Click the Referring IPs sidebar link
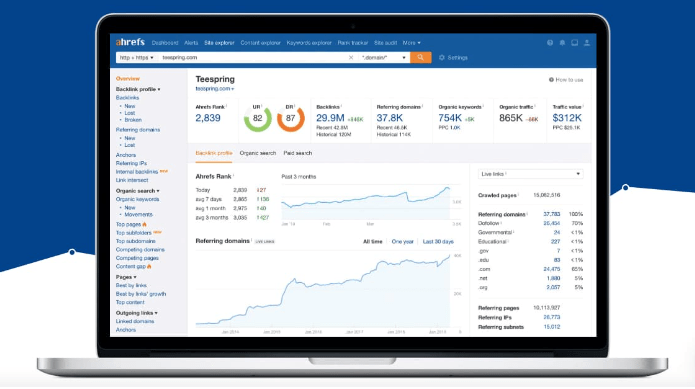Viewport: 695px width, 389px height. [x=131, y=163]
